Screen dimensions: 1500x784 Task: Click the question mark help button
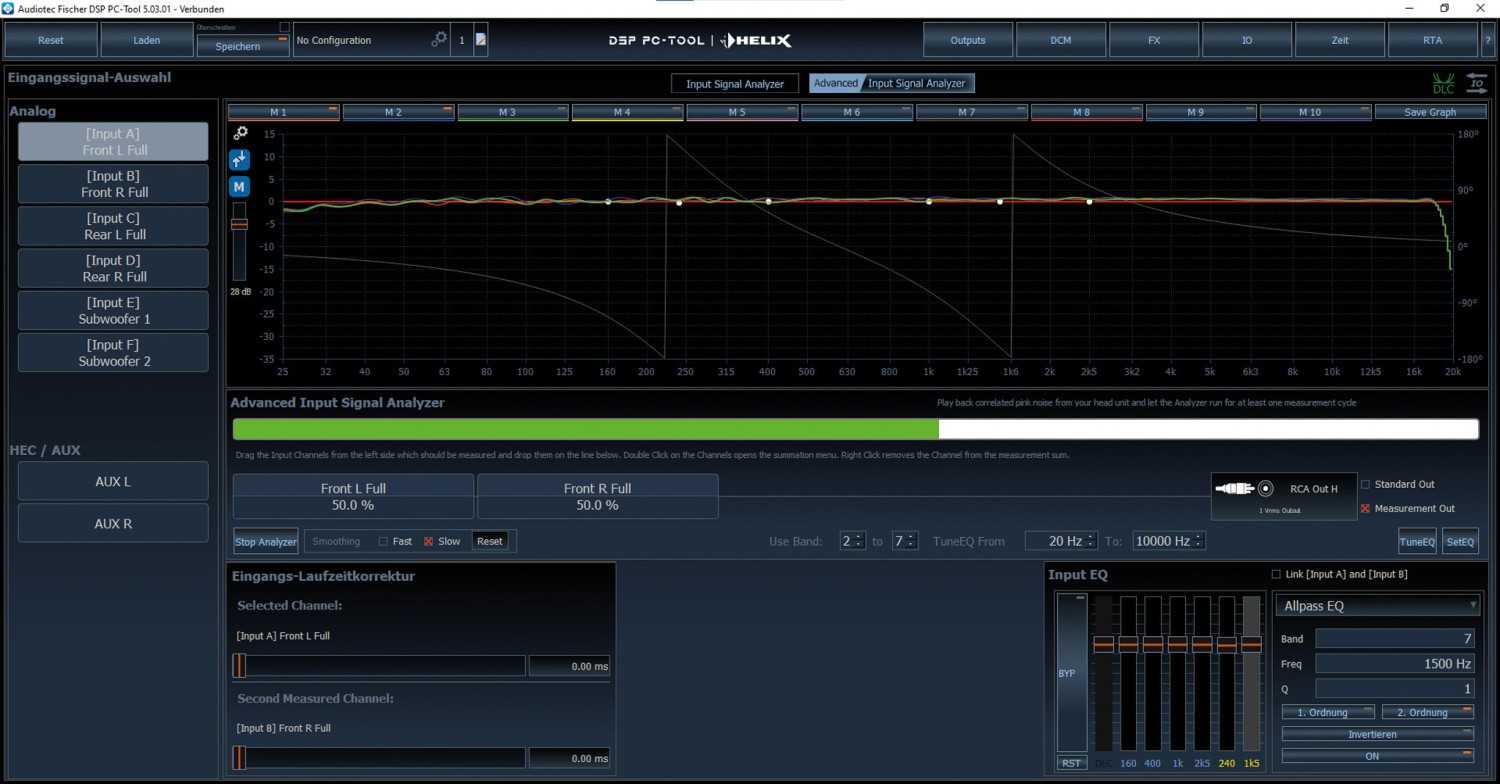pyautogui.click(x=1489, y=40)
